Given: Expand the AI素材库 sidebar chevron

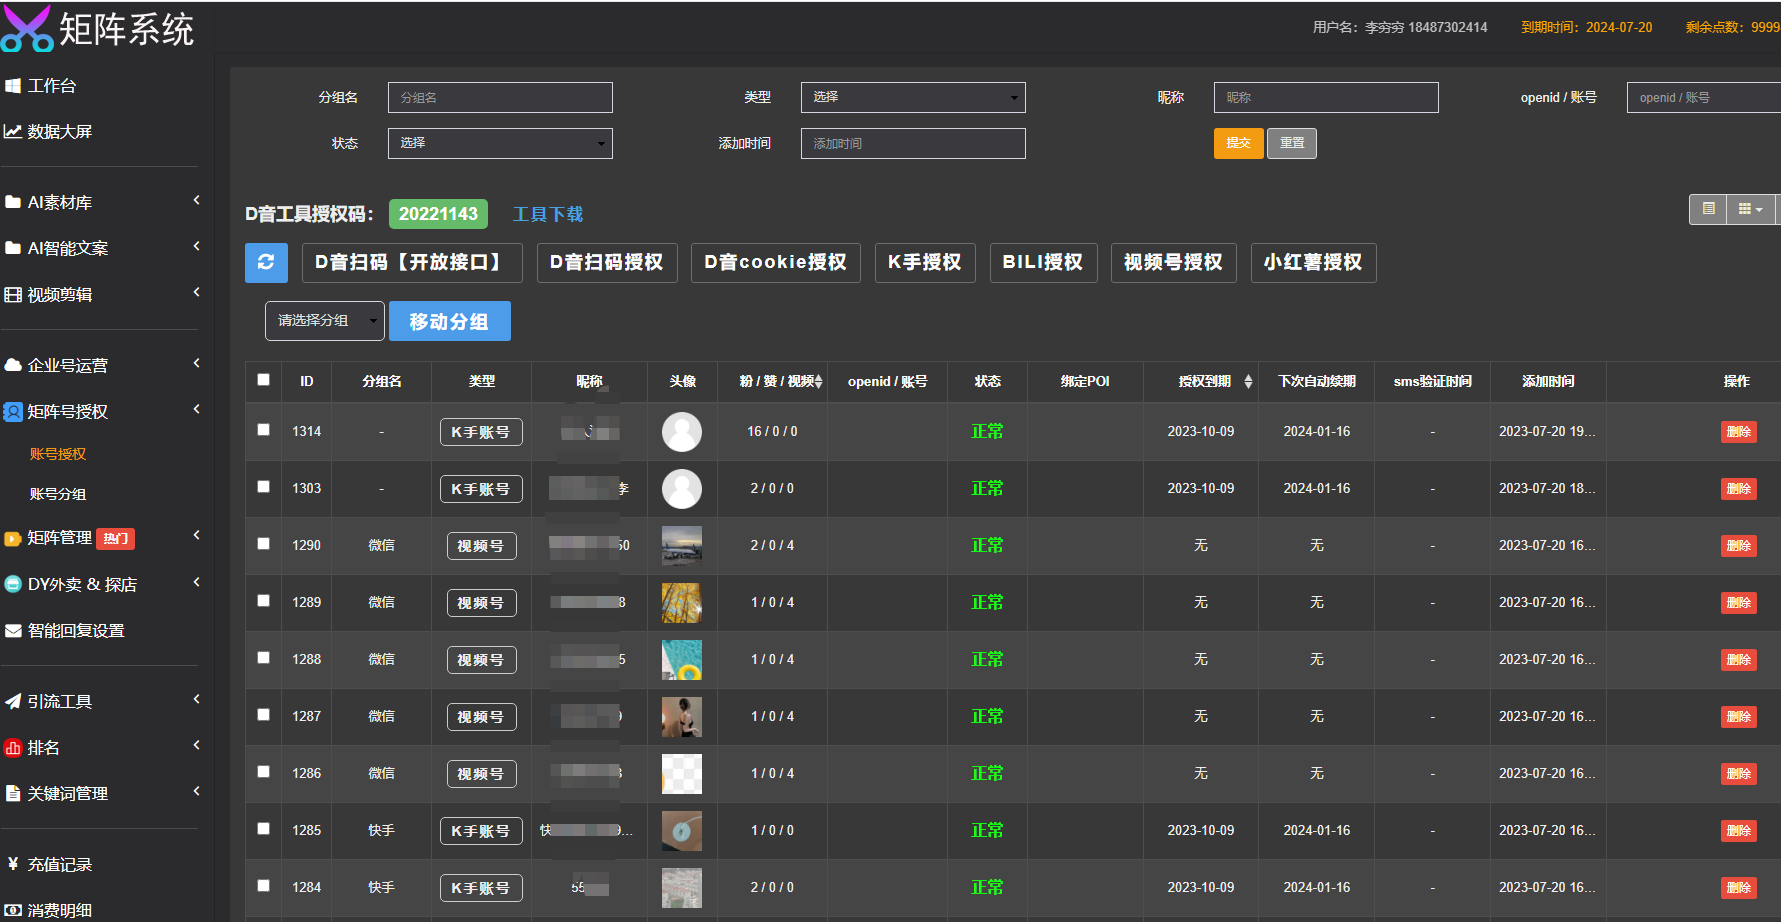Looking at the screenshot, I should coord(196,200).
